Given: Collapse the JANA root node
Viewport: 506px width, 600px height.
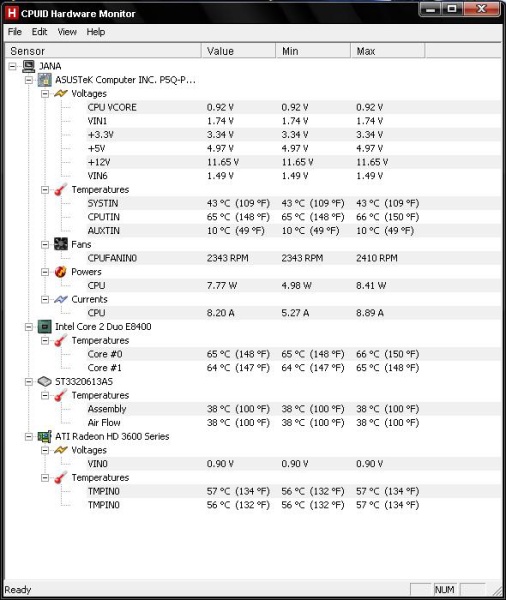Looking at the screenshot, I should coord(12,67).
